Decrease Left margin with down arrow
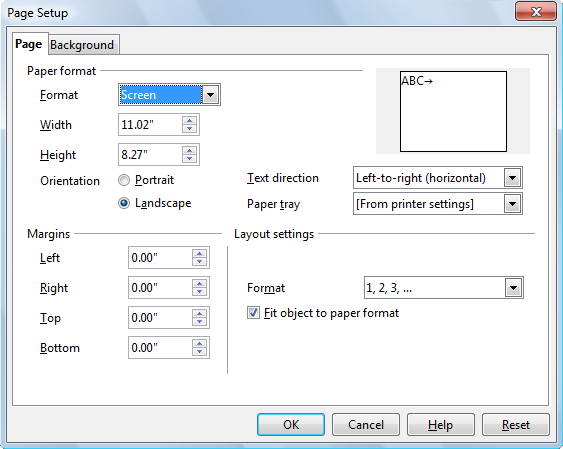This screenshot has width=563, height=449. (200, 262)
